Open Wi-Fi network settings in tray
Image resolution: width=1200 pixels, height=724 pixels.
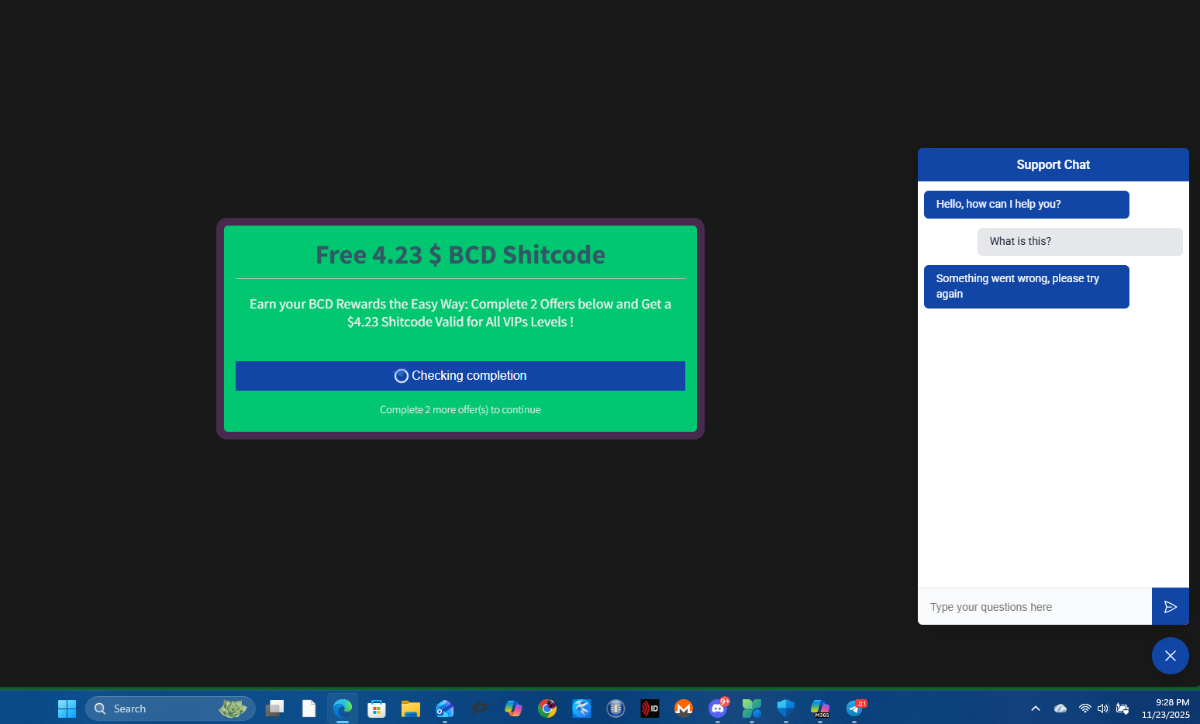[1084, 708]
